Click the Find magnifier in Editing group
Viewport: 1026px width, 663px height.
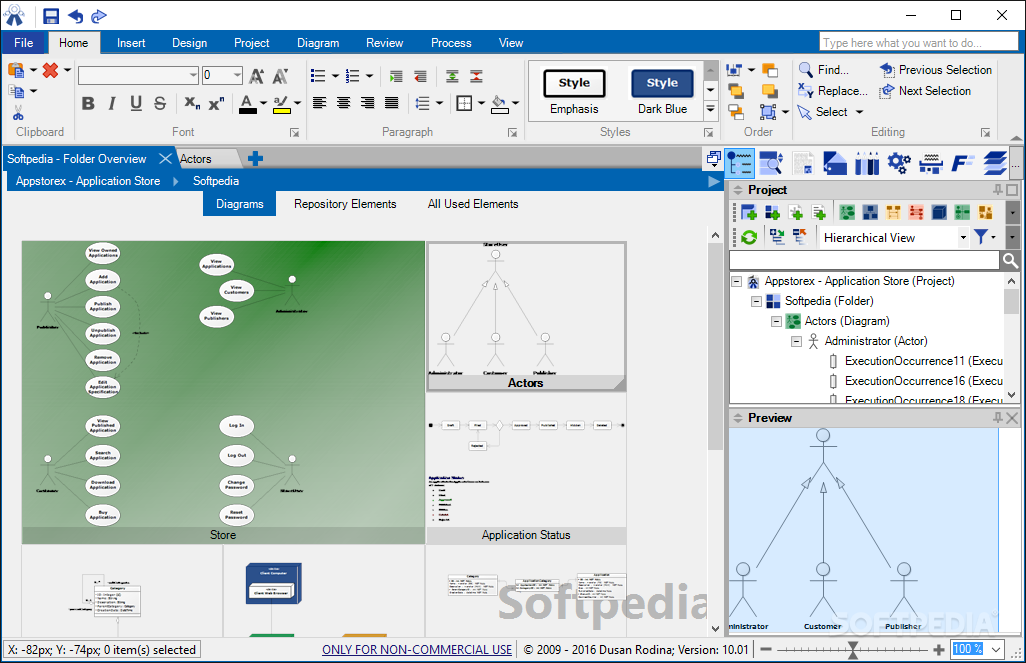[806, 69]
